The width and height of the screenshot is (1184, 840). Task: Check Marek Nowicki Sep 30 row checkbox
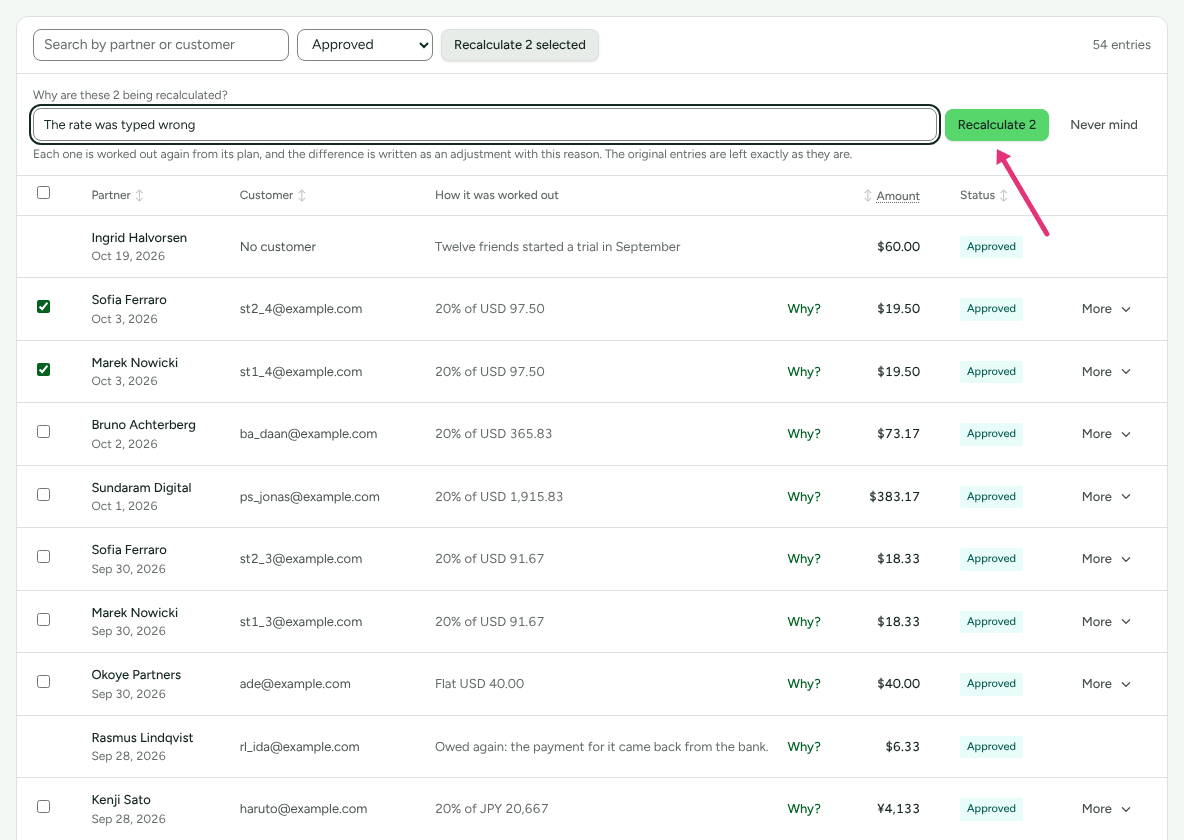(44, 619)
